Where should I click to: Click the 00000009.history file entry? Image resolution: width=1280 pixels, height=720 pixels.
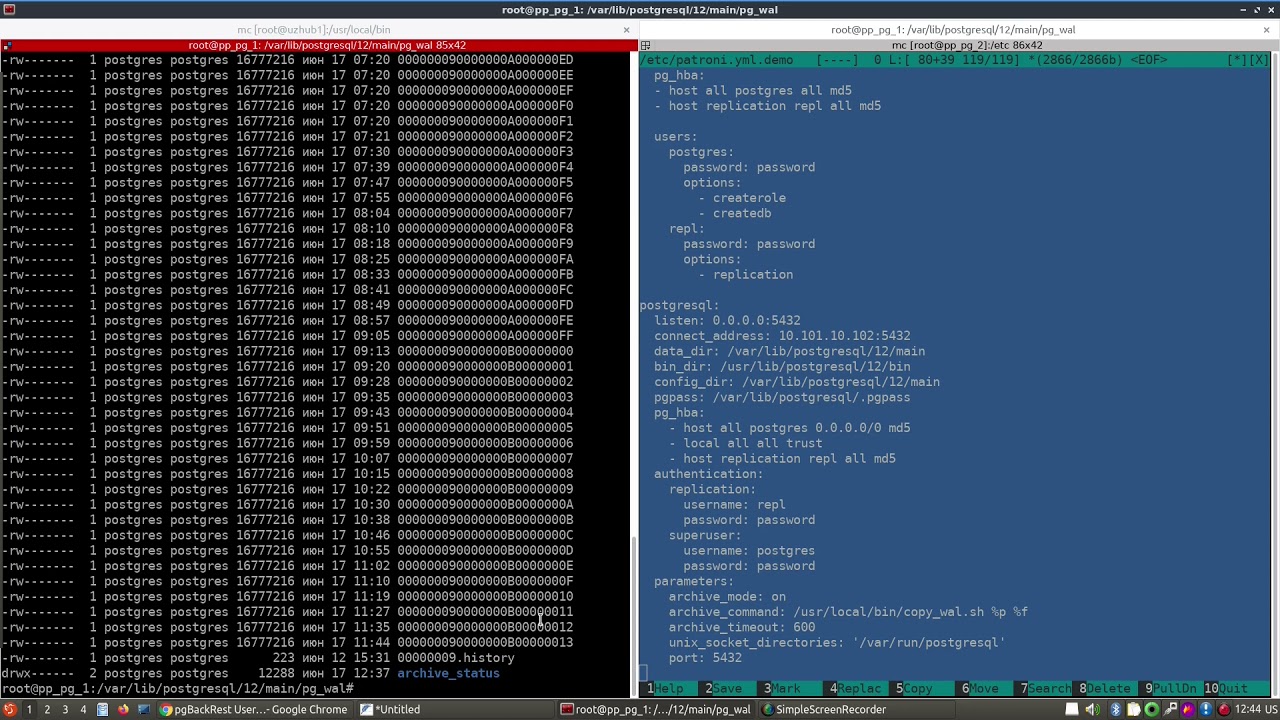pyautogui.click(x=456, y=658)
